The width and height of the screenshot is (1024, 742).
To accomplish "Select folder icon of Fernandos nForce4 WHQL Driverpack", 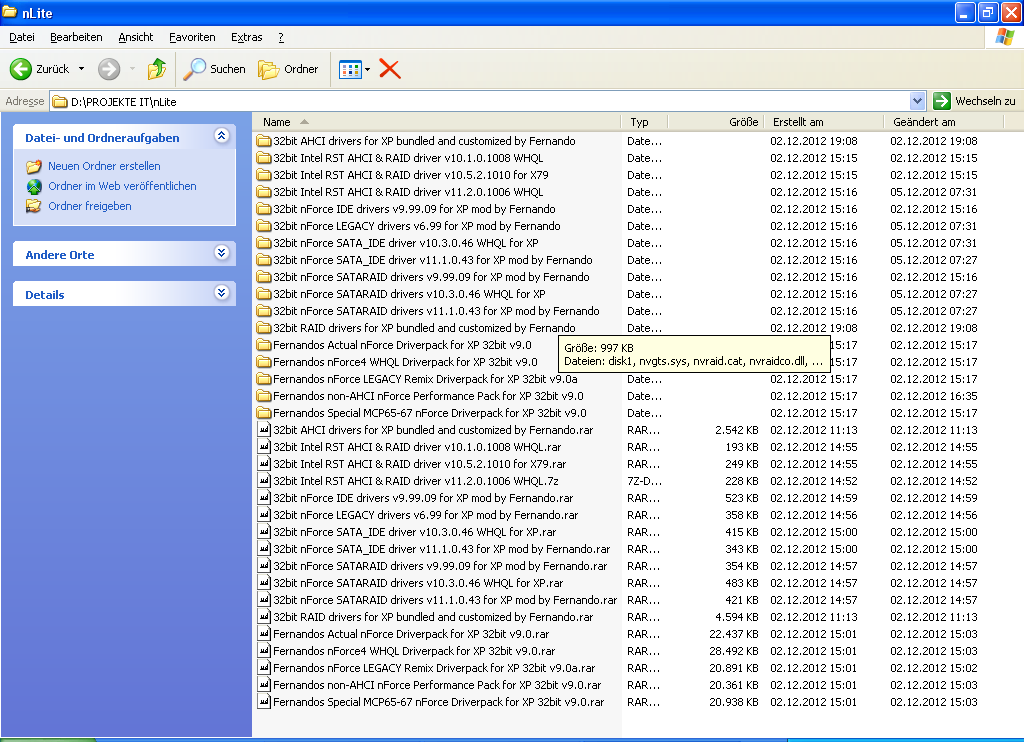I will point(264,362).
